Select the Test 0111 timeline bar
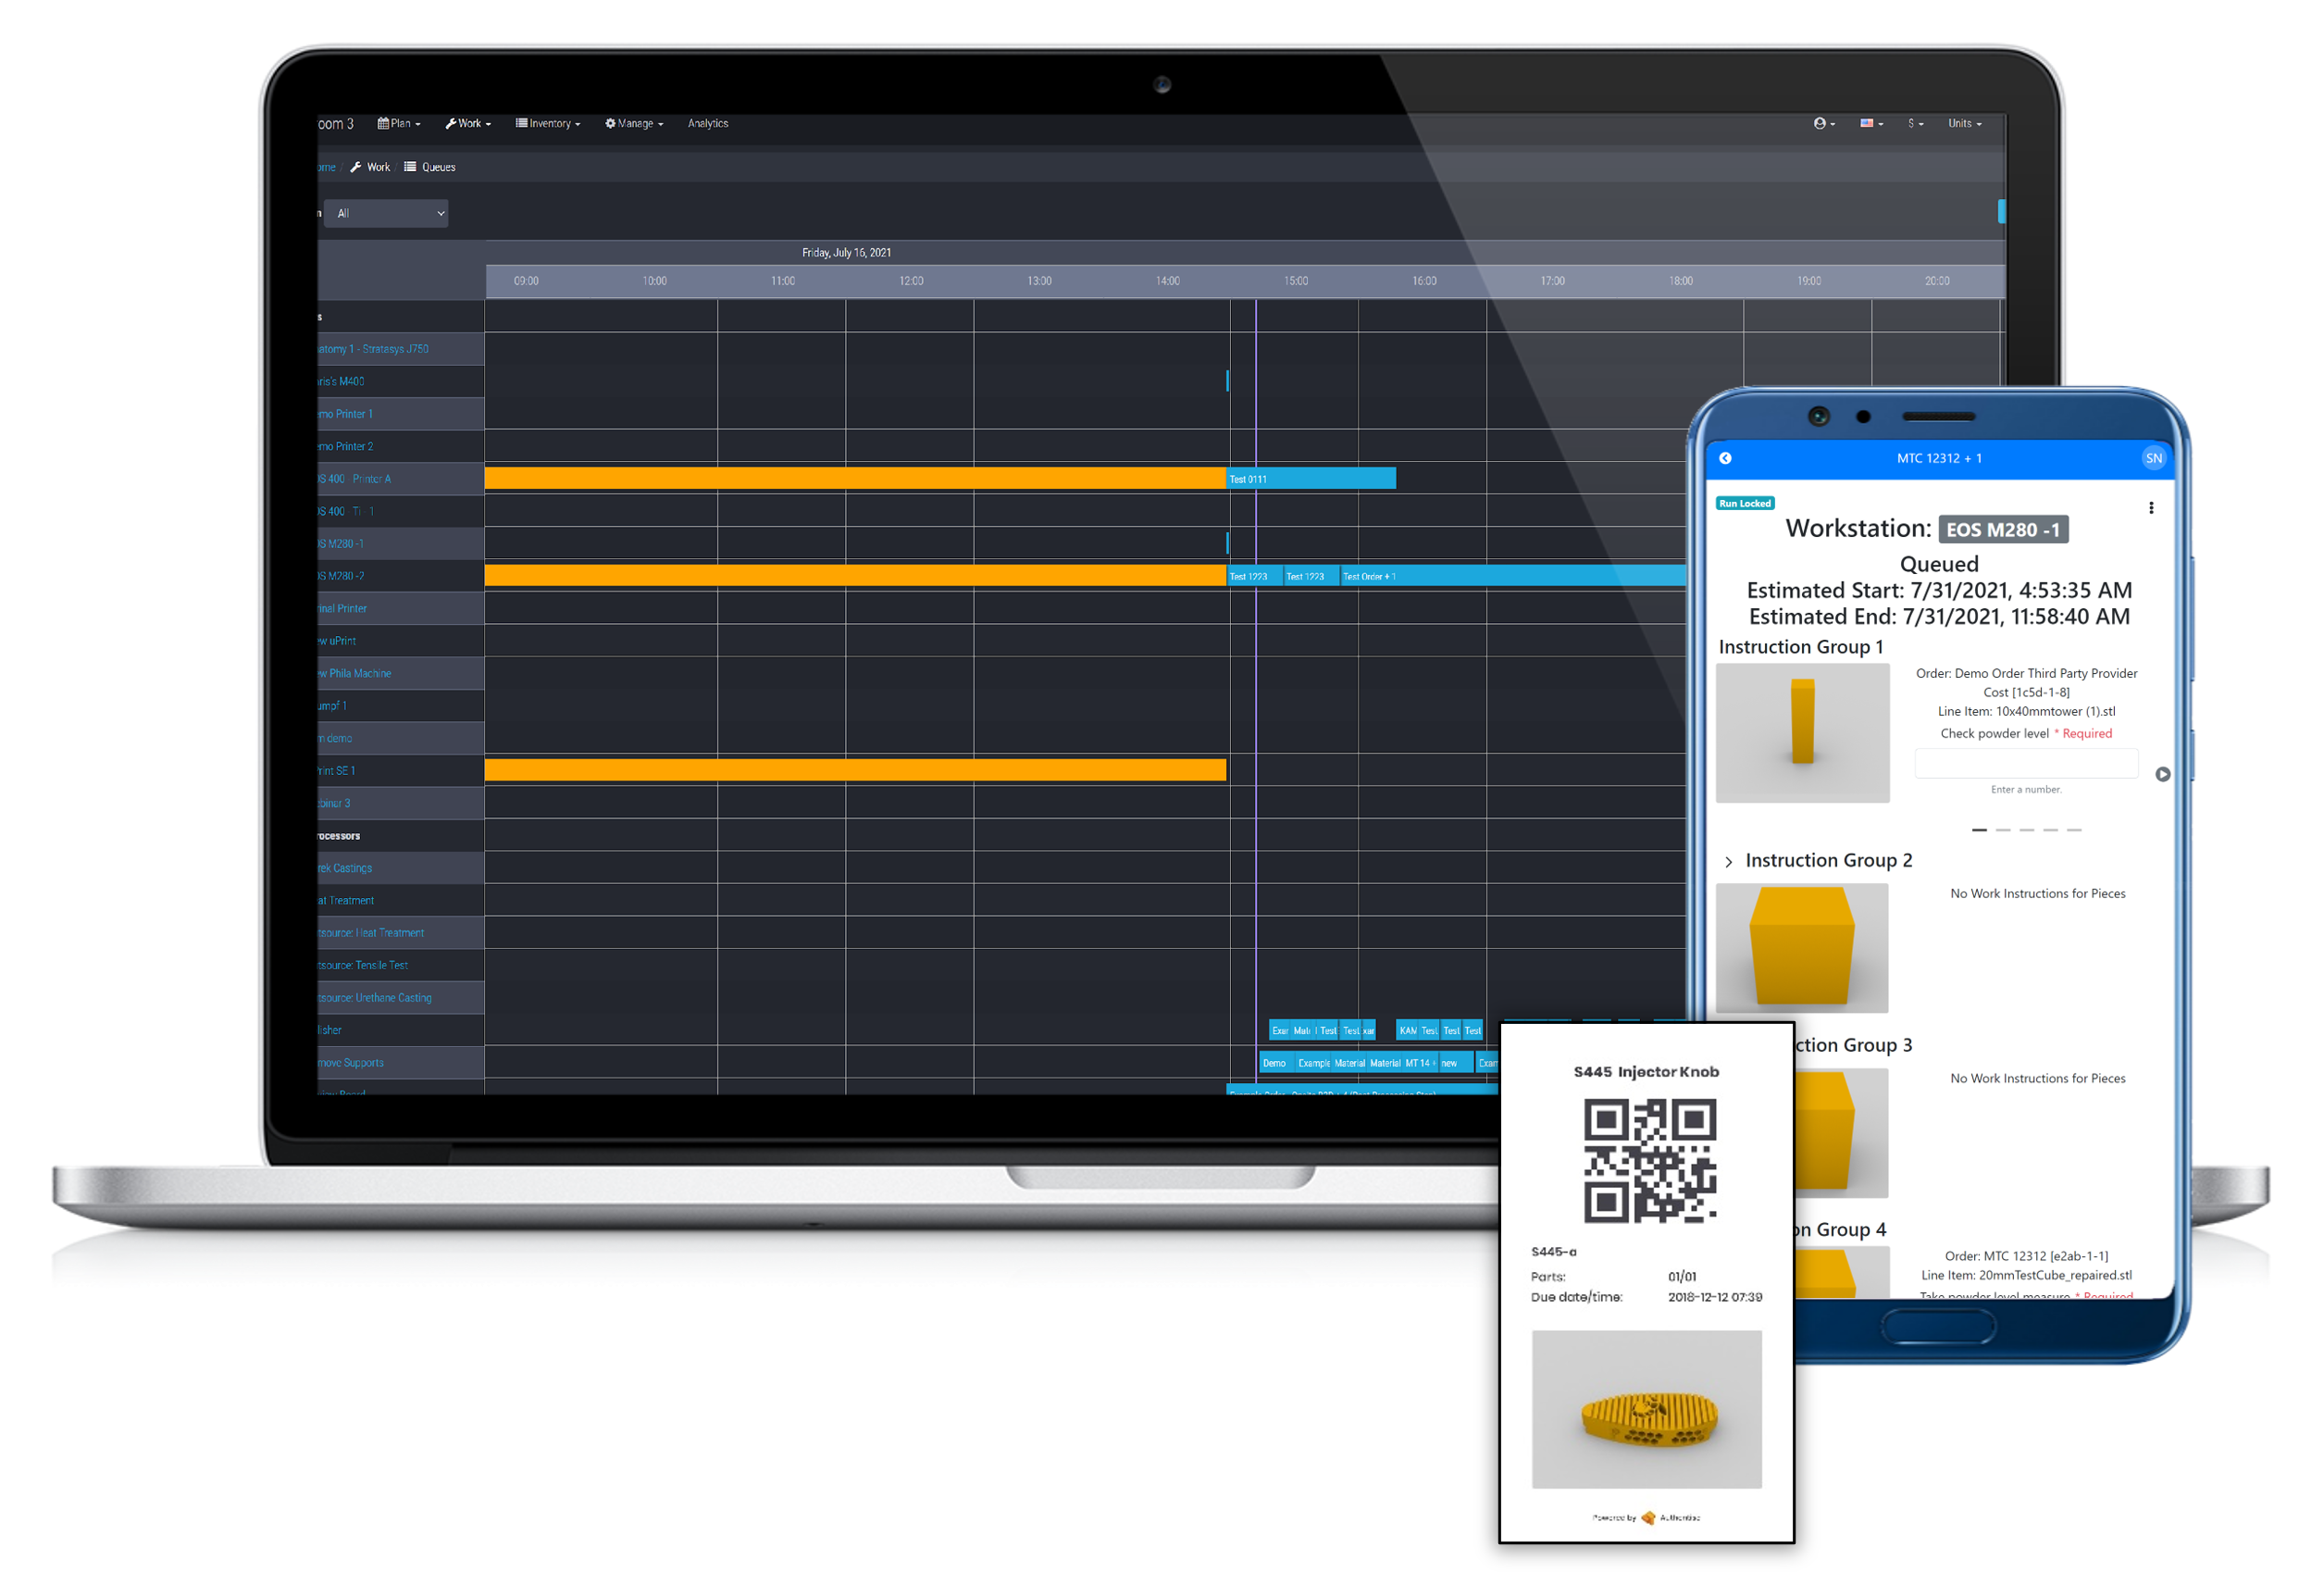Viewport: 2324px width, 1572px height. 1310,479
